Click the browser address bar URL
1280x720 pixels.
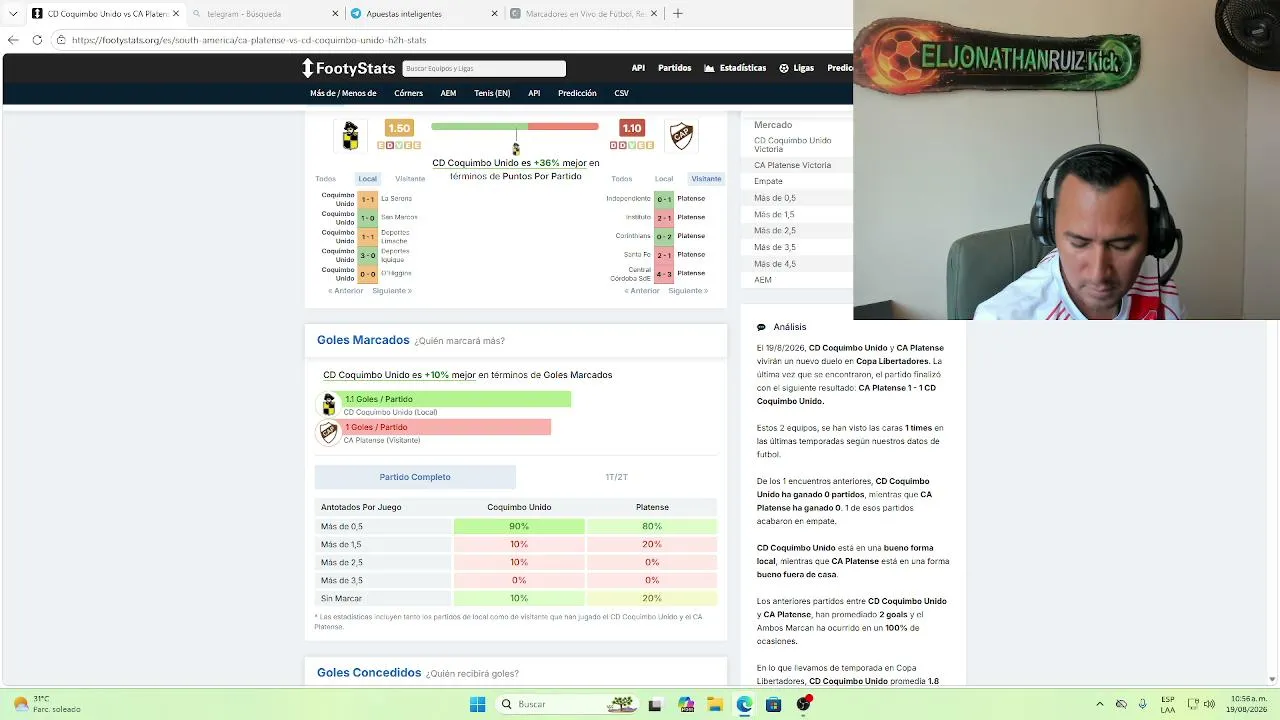click(x=249, y=40)
